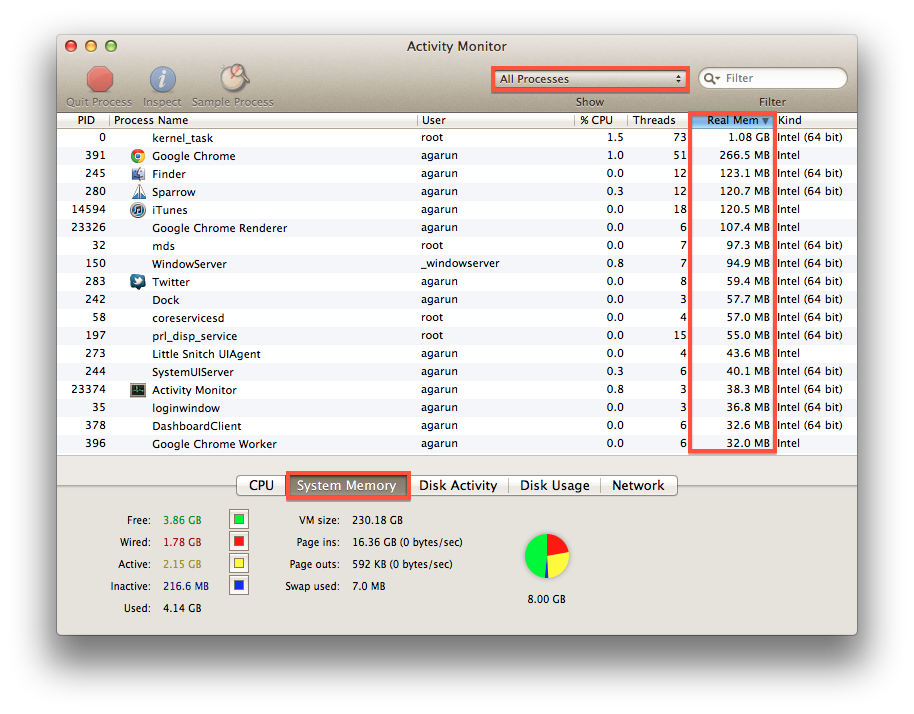Select the mds process row
The height and width of the screenshot is (714, 914).
click(x=457, y=246)
